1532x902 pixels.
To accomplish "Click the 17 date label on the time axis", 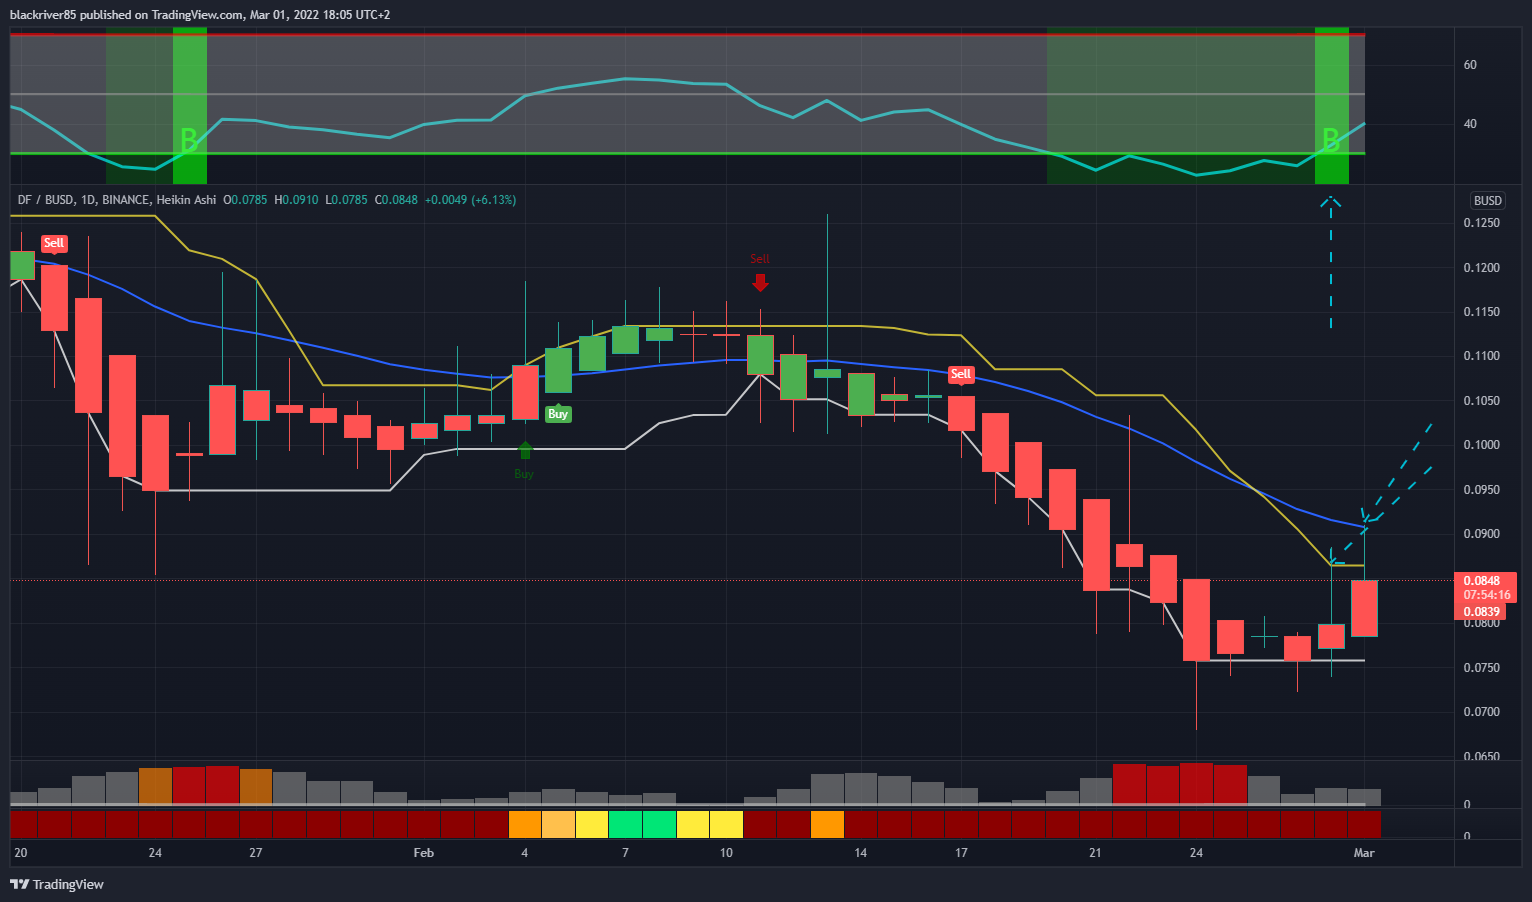I will [x=961, y=853].
